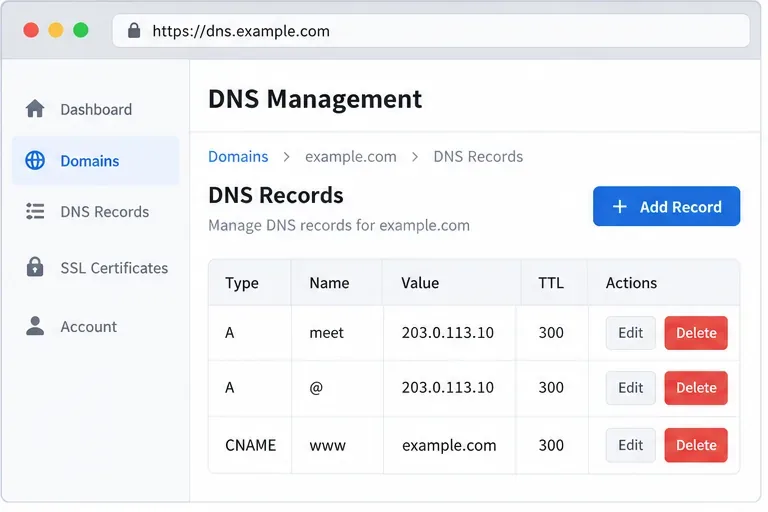Click the SSL Certificates lock icon
This screenshot has width=768, height=512.
tap(35, 267)
